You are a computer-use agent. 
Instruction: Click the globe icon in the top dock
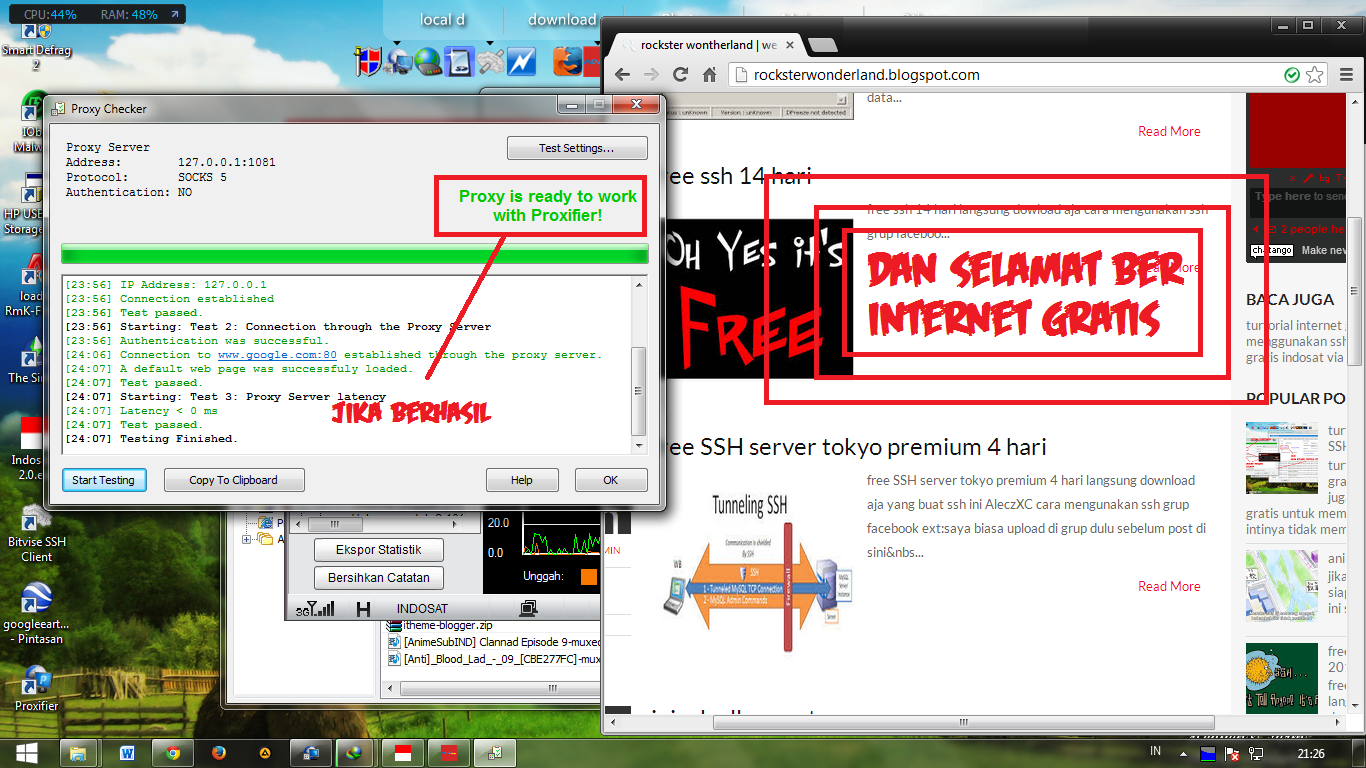[429, 62]
